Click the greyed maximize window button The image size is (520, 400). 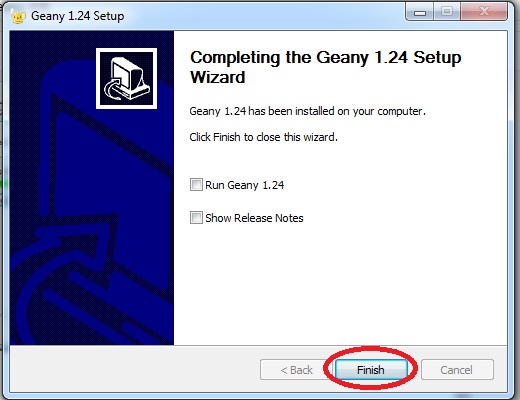tap(447, 12)
